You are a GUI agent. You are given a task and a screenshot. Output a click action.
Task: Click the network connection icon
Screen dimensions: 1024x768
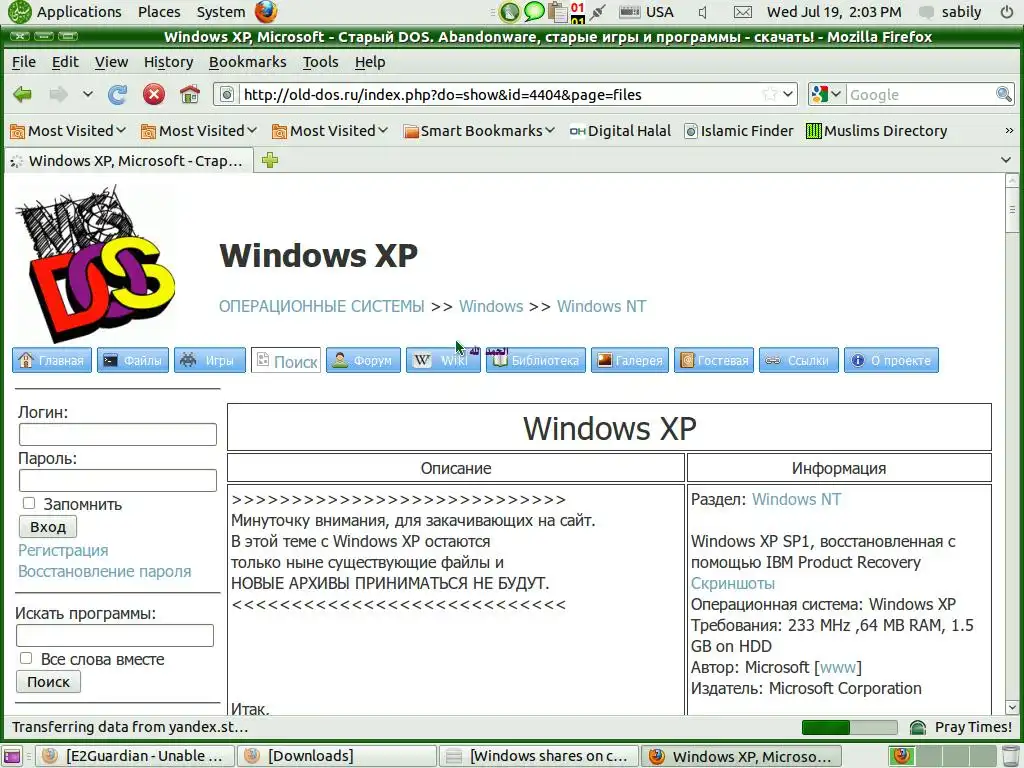click(x=597, y=12)
